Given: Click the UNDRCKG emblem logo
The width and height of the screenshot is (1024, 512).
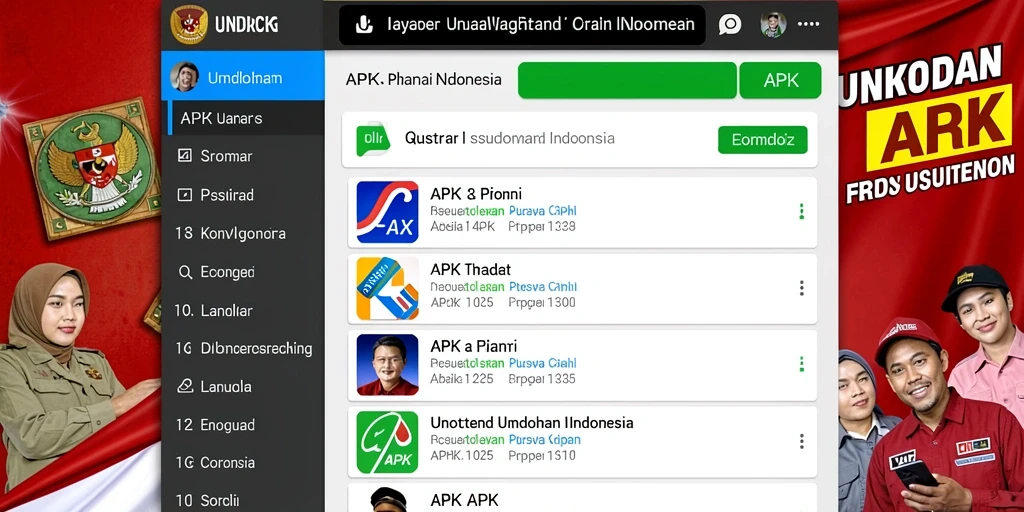Looking at the screenshot, I should [x=189, y=25].
